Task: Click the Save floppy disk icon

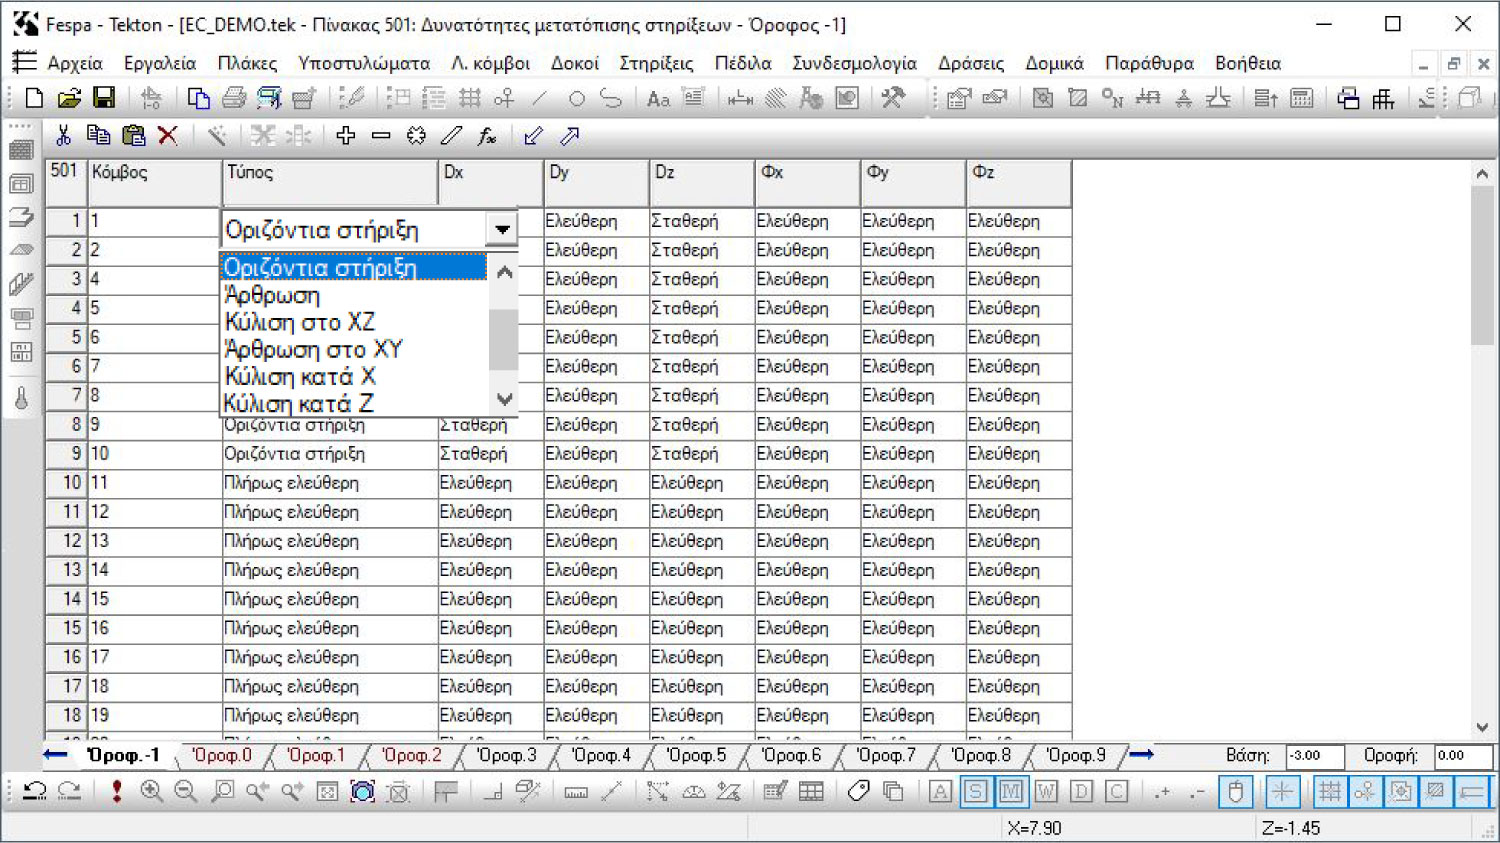Action: (x=104, y=98)
